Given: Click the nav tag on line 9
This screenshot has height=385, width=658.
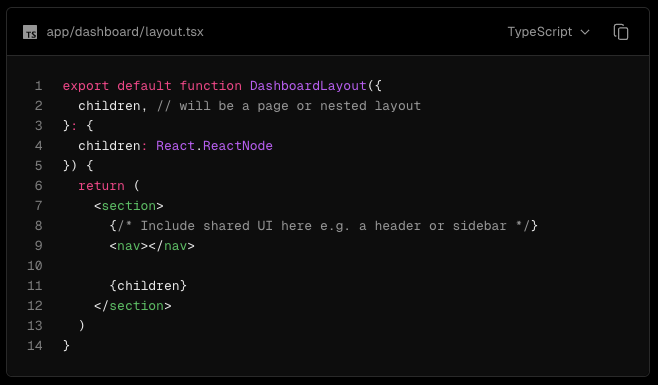Looking at the screenshot, I should (152, 246).
